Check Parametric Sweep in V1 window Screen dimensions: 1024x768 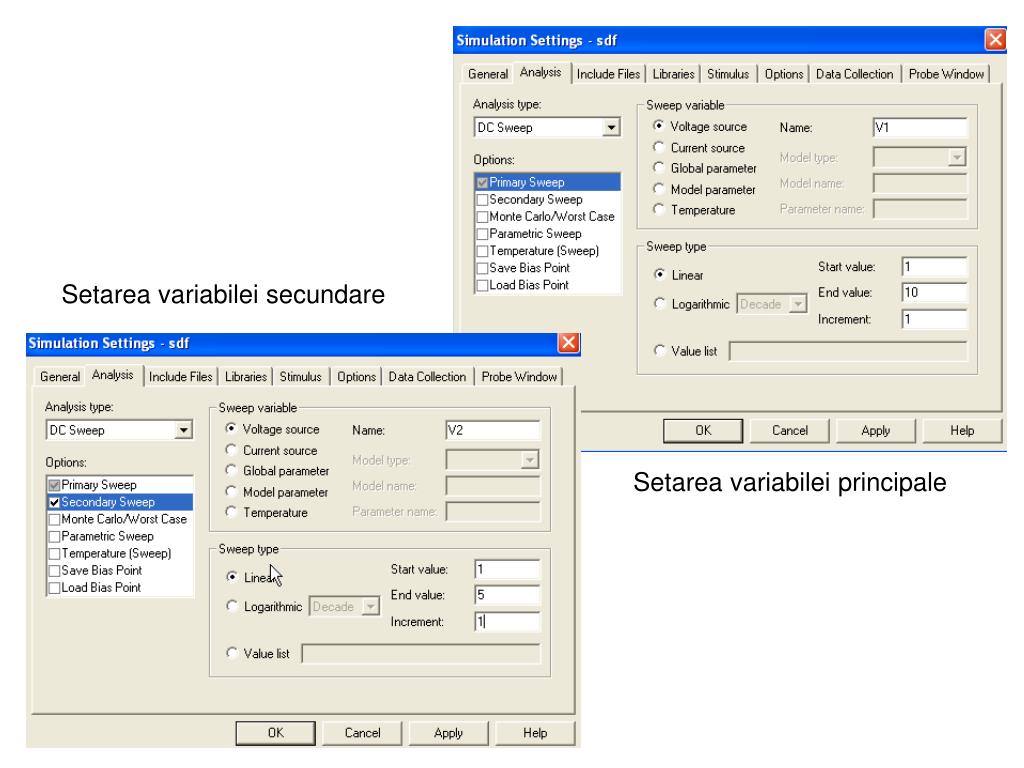click(x=483, y=234)
